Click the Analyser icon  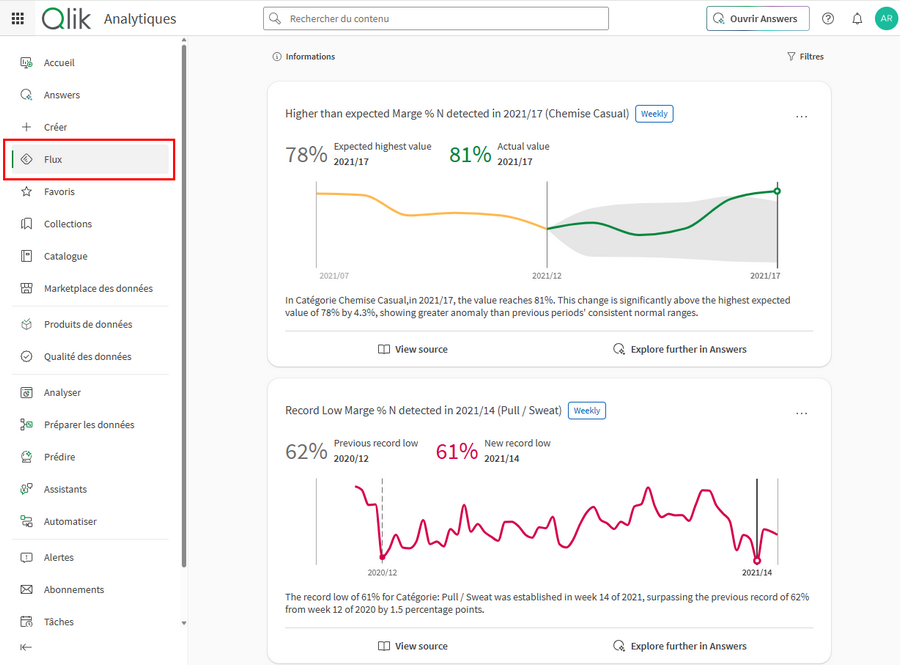click(26, 392)
